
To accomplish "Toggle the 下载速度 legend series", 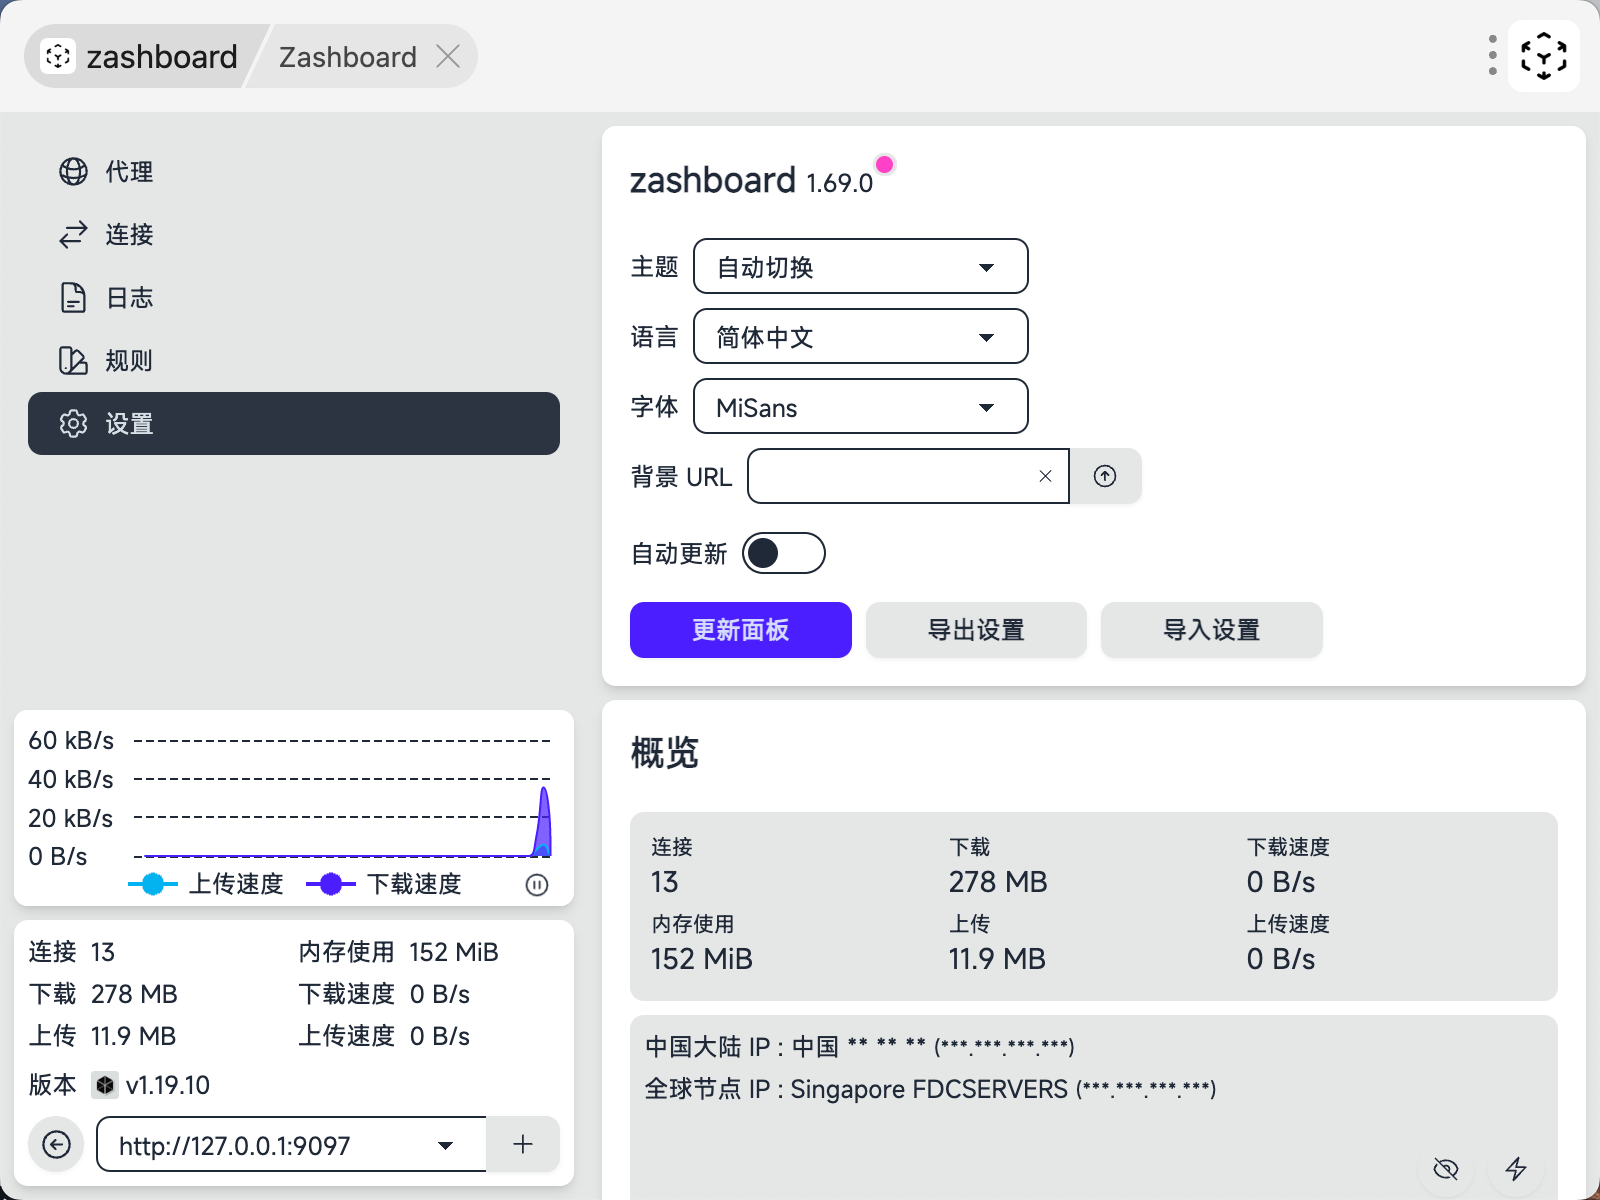I will click(384, 884).
